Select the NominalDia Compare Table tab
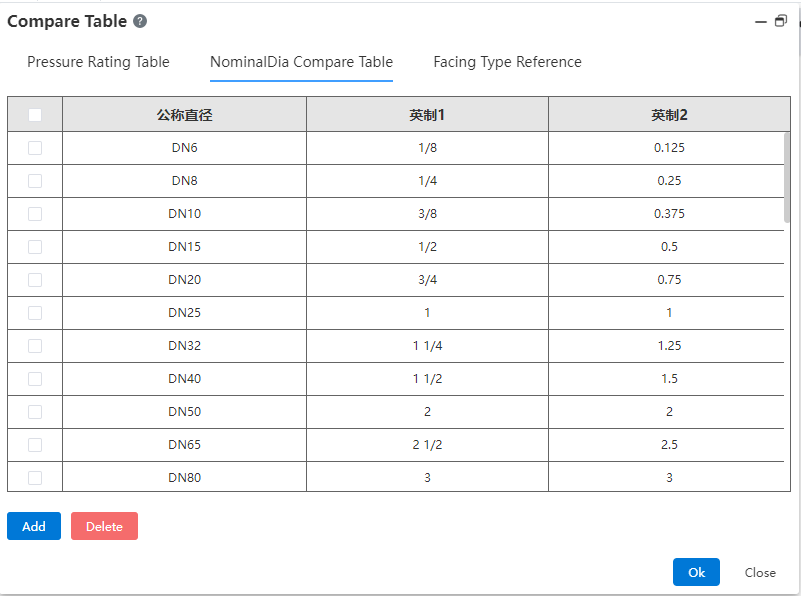 301,62
